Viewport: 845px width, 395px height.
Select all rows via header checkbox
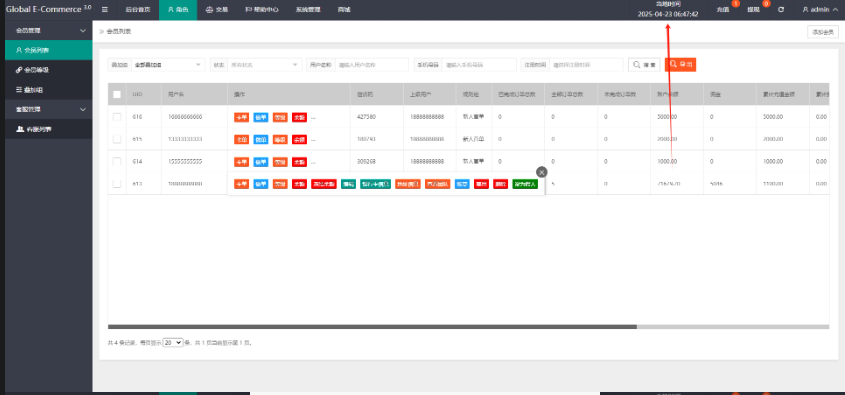pos(117,94)
